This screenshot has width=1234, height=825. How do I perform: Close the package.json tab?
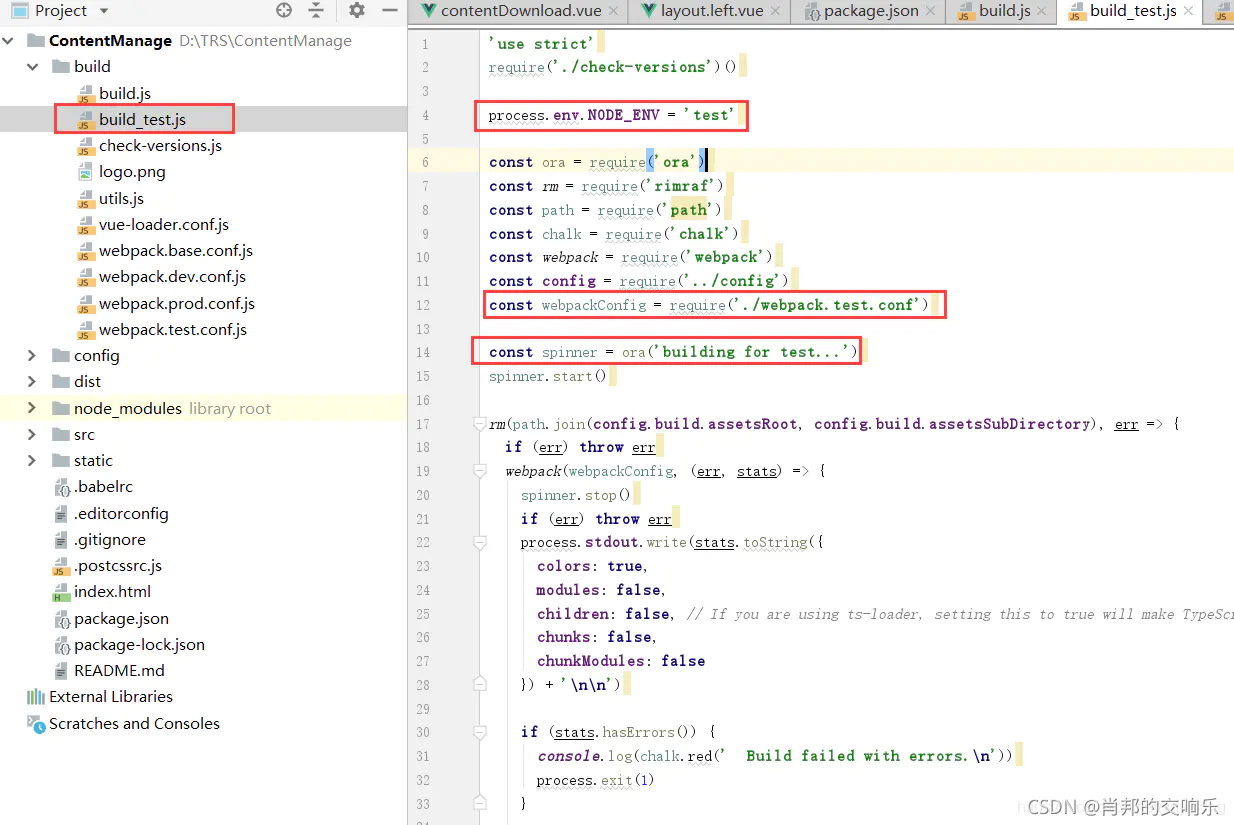tap(931, 12)
